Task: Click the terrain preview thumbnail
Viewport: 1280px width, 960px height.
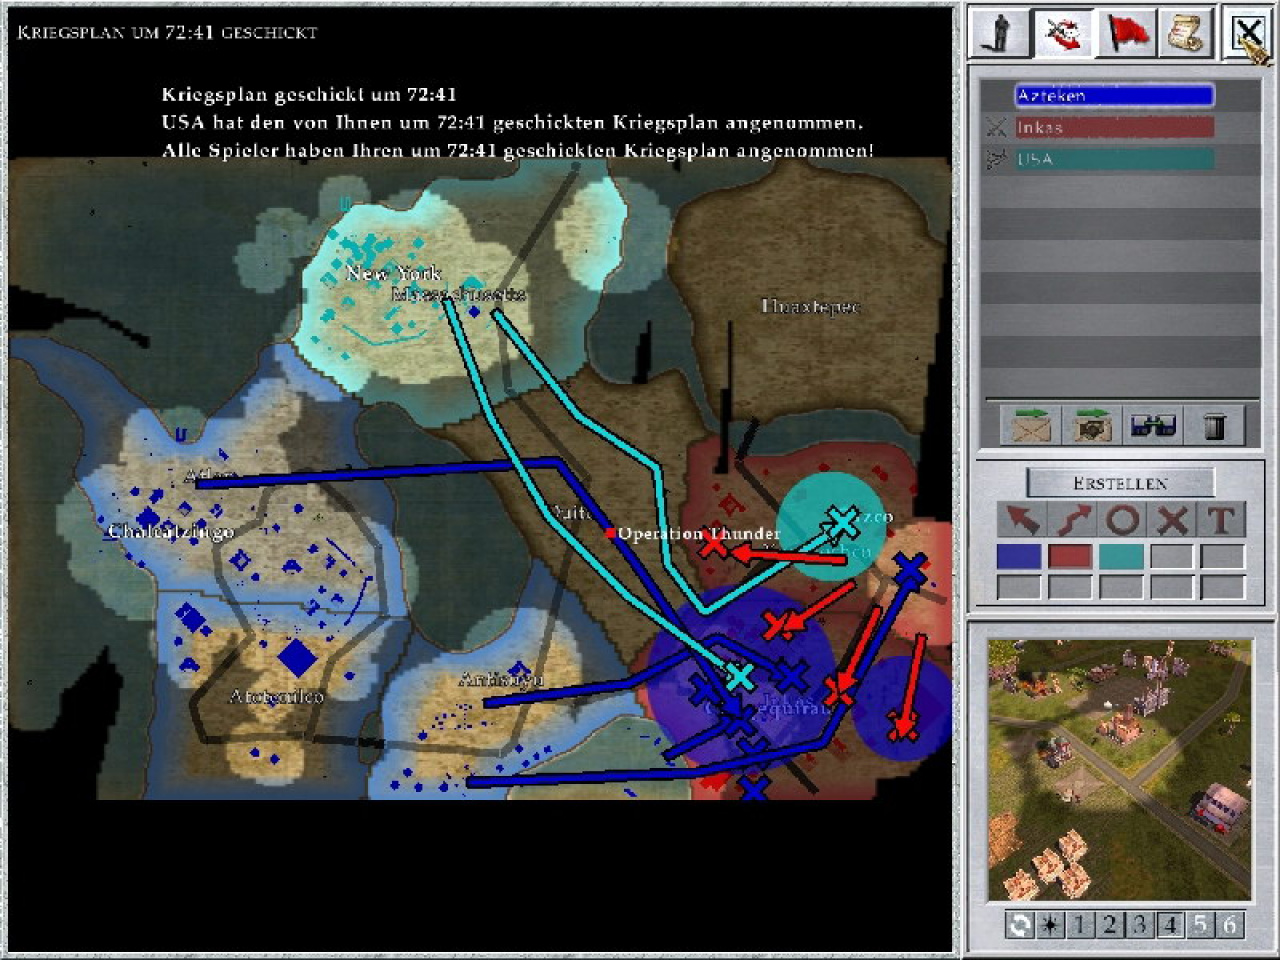Action: pos(1120,770)
